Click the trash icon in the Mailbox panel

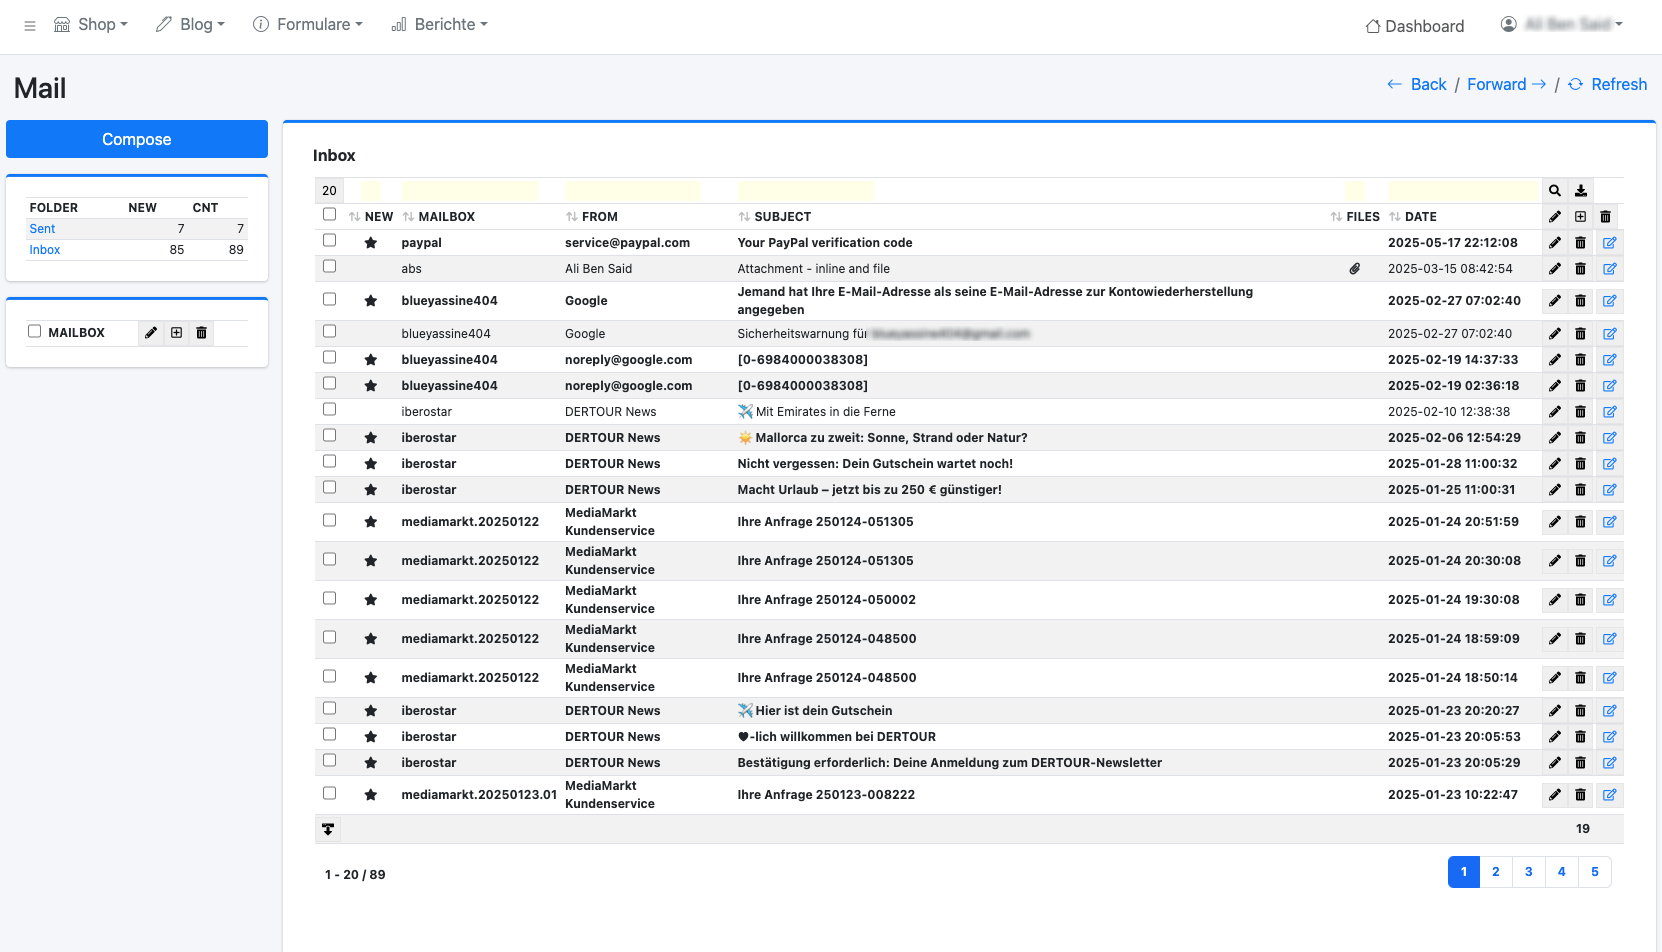tap(202, 333)
